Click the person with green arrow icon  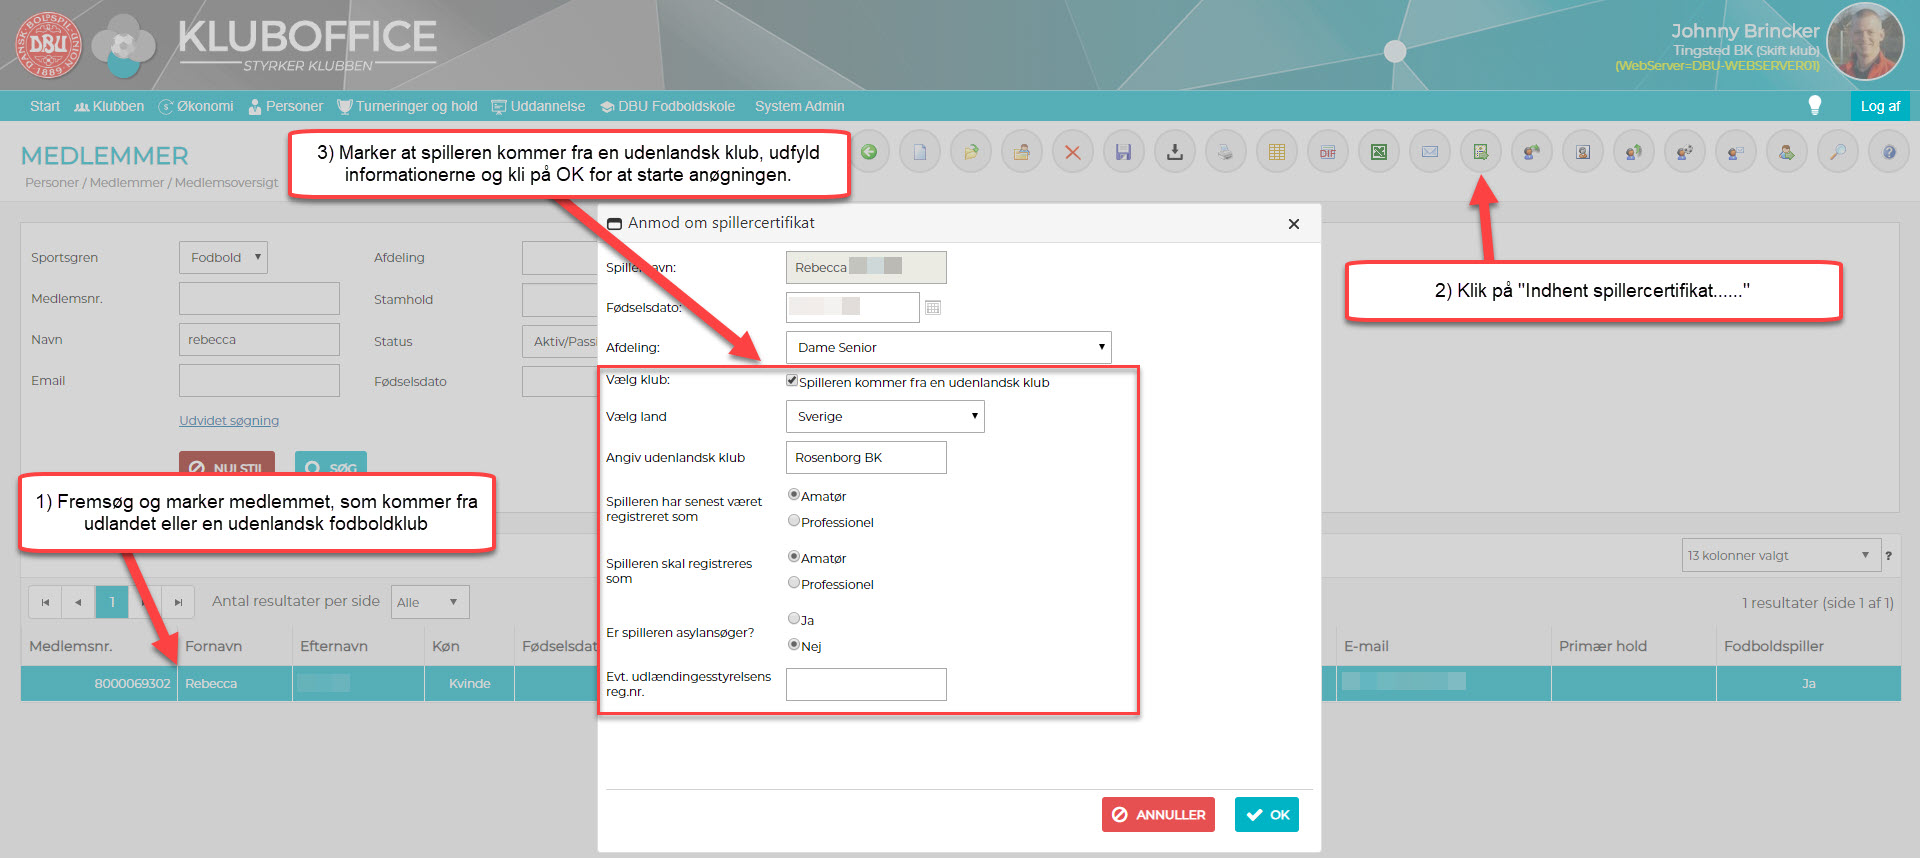[x=1532, y=152]
